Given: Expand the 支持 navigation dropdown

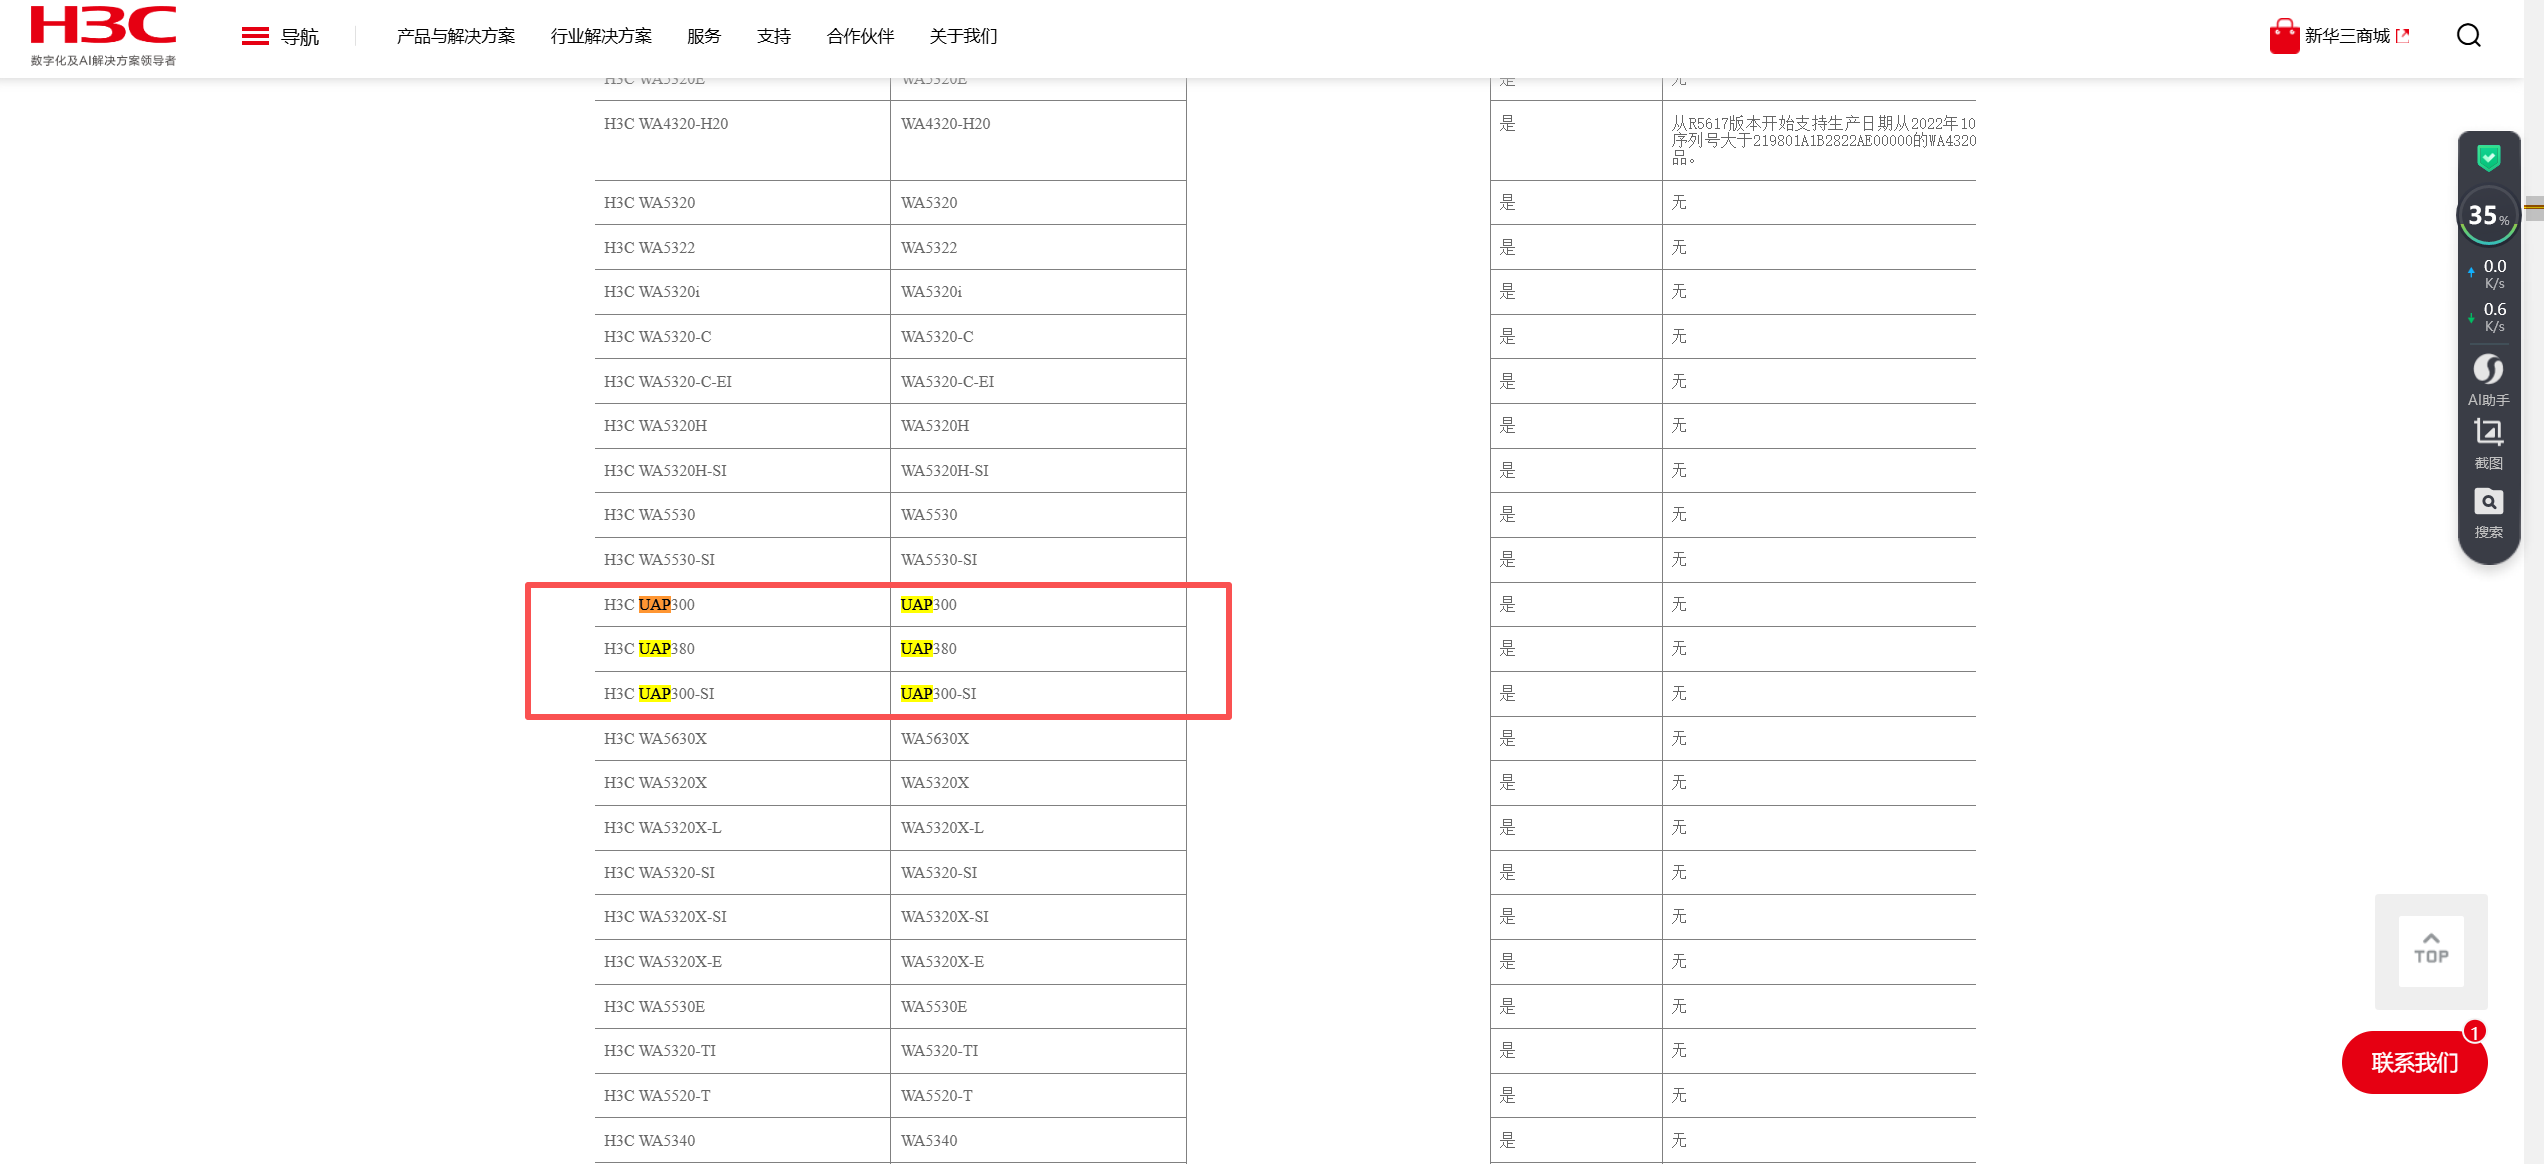Looking at the screenshot, I should click(773, 36).
